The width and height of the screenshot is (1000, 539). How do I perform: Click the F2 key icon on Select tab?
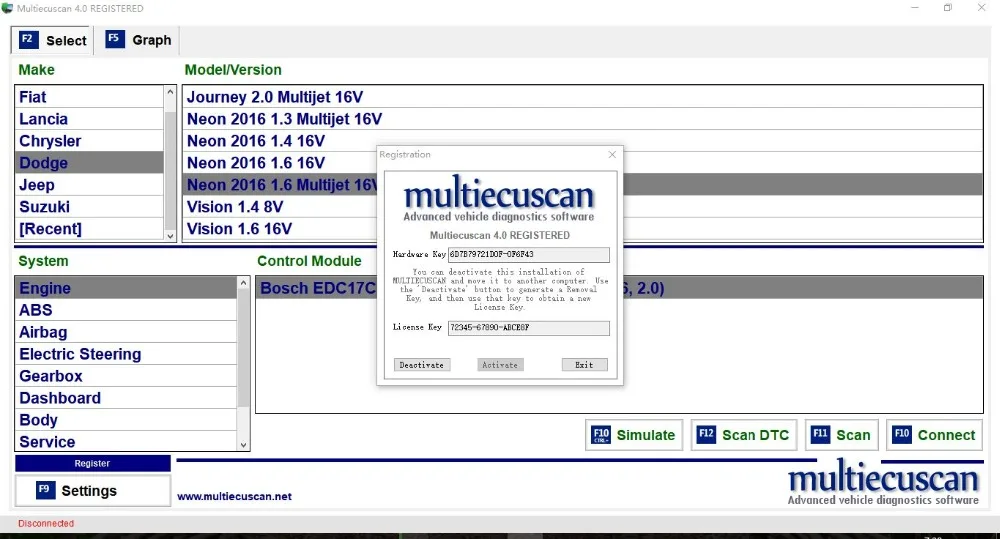(x=28, y=40)
